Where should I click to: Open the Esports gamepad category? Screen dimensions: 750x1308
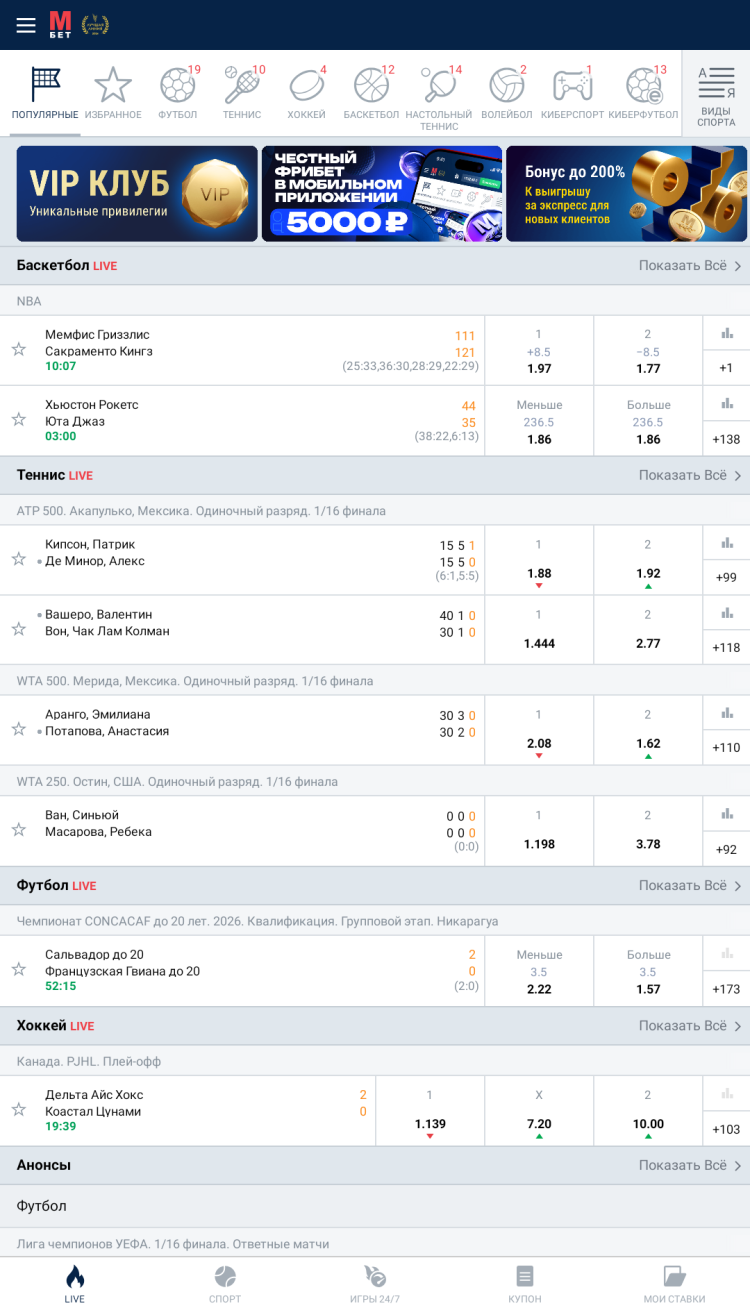pos(572,92)
